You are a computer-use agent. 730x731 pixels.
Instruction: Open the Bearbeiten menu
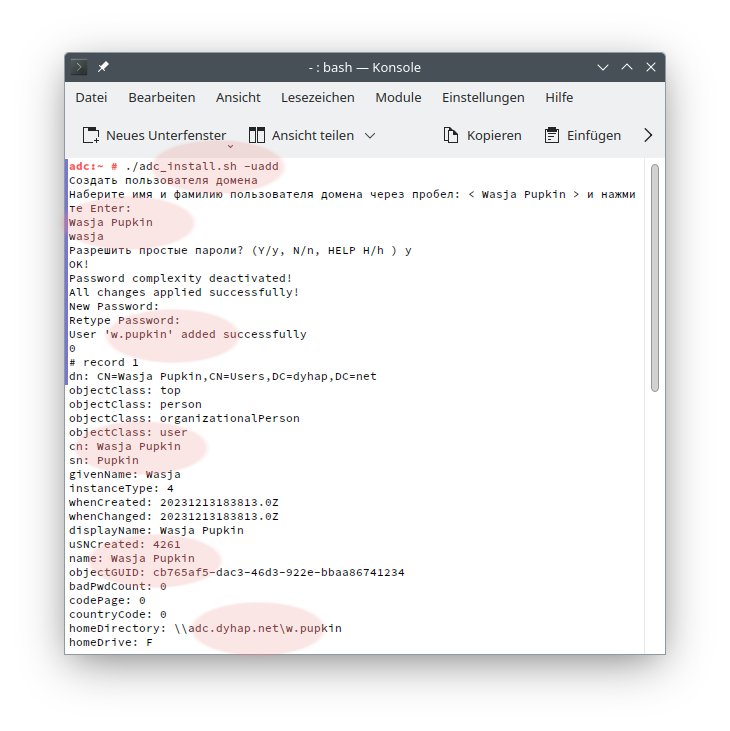(x=161, y=97)
